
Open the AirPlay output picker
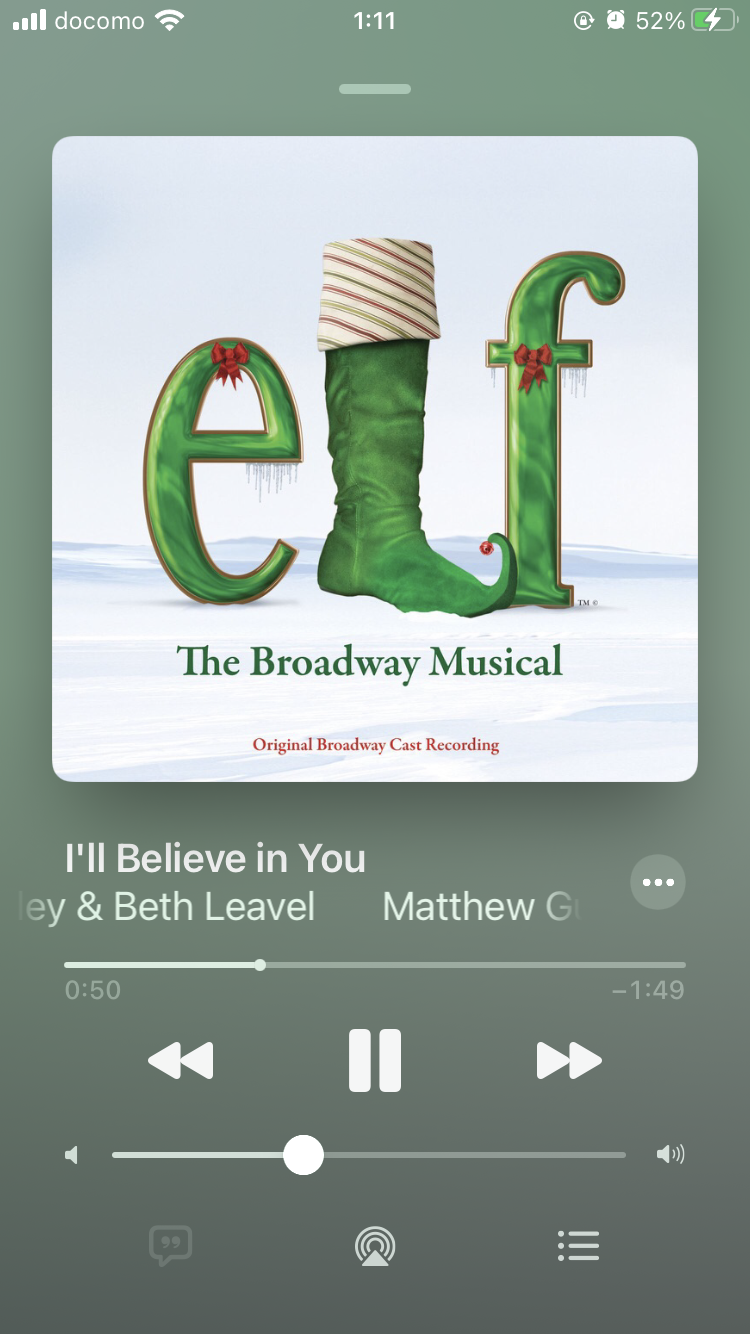click(x=375, y=1246)
